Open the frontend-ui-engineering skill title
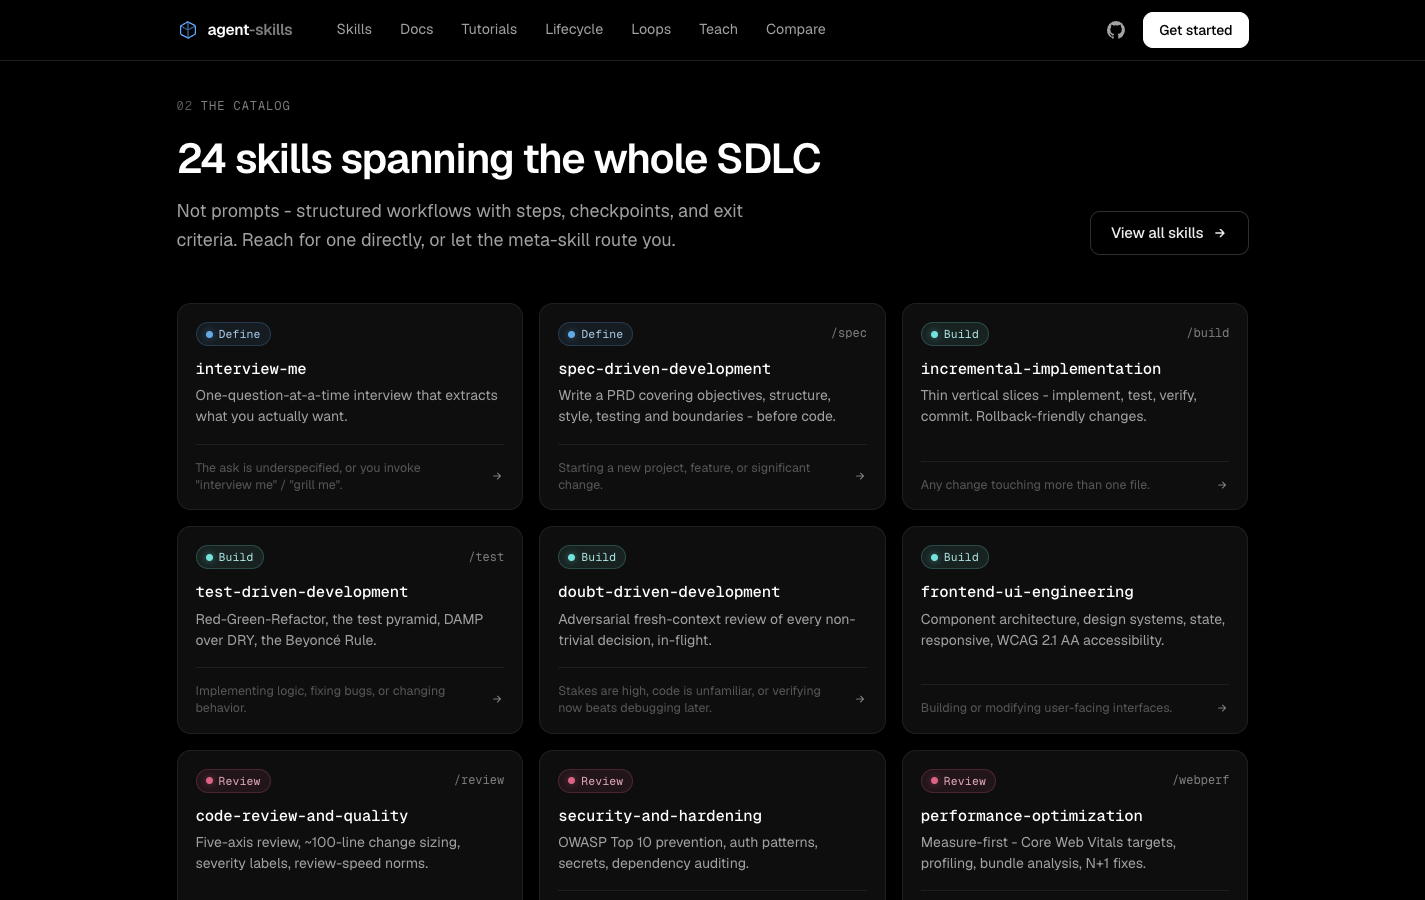The width and height of the screenshot is (1425, 900). tap(1027, 592)
